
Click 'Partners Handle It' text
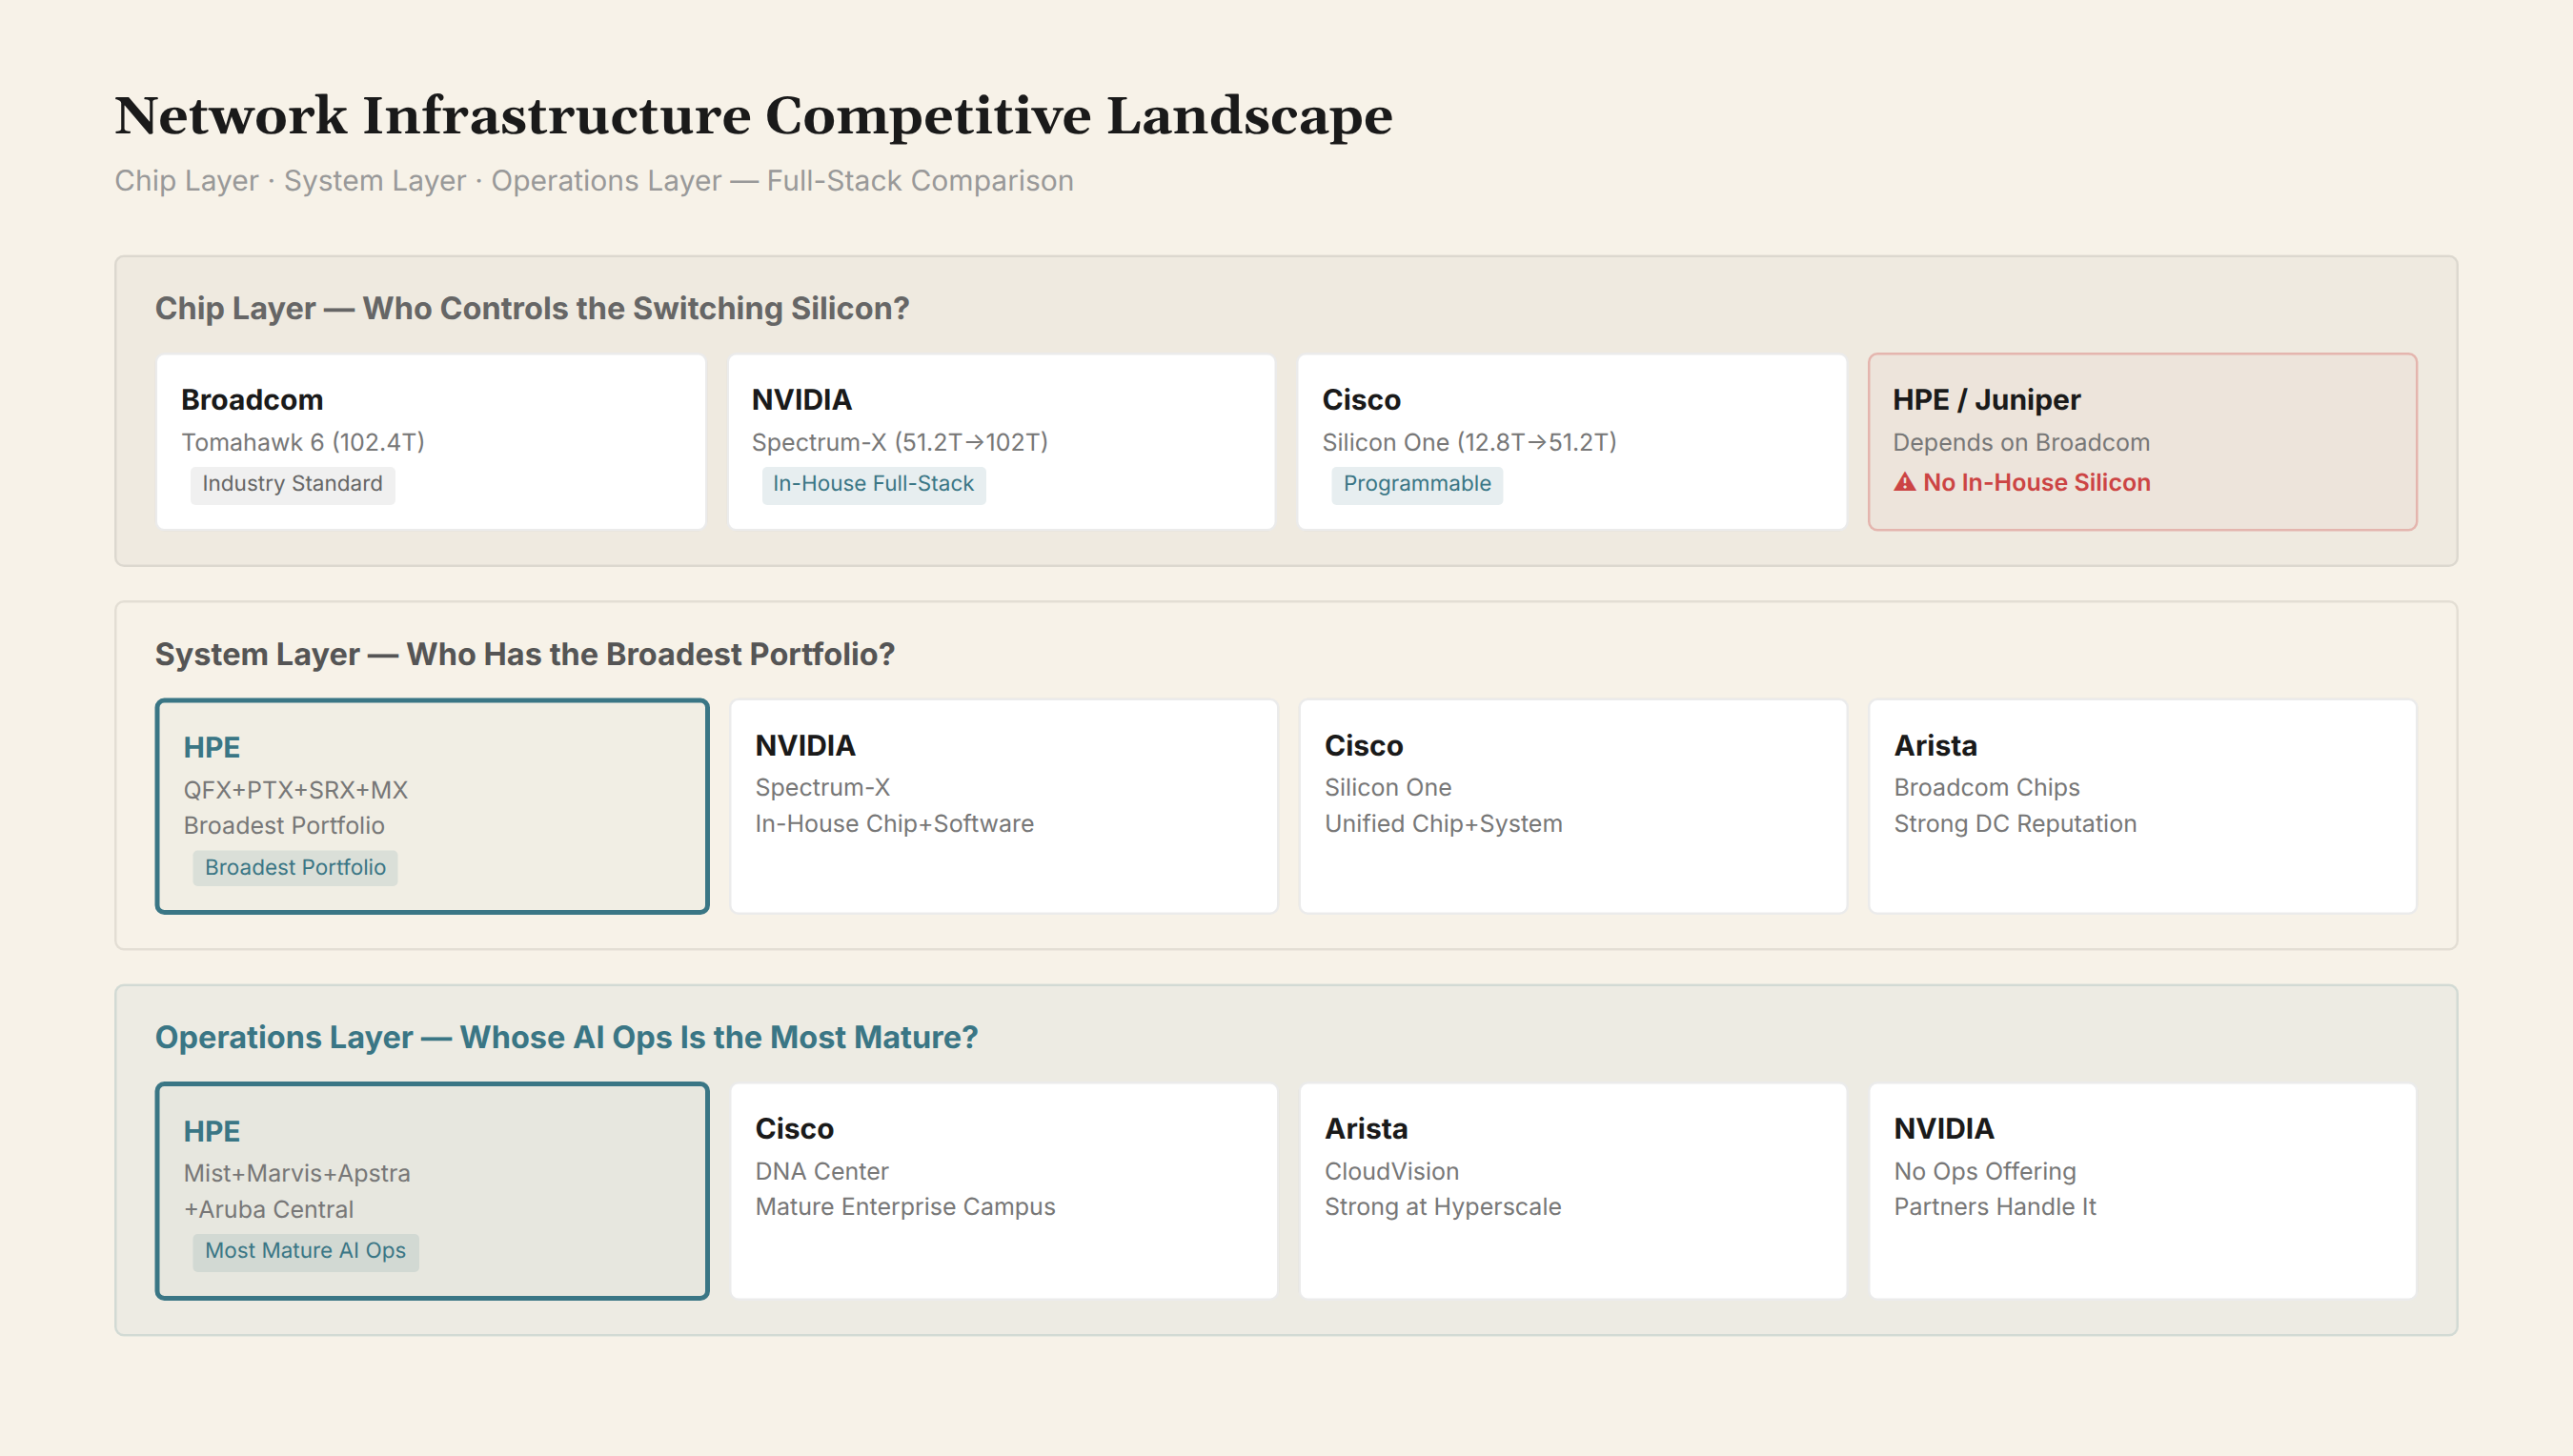[x=1995, y=1207]
